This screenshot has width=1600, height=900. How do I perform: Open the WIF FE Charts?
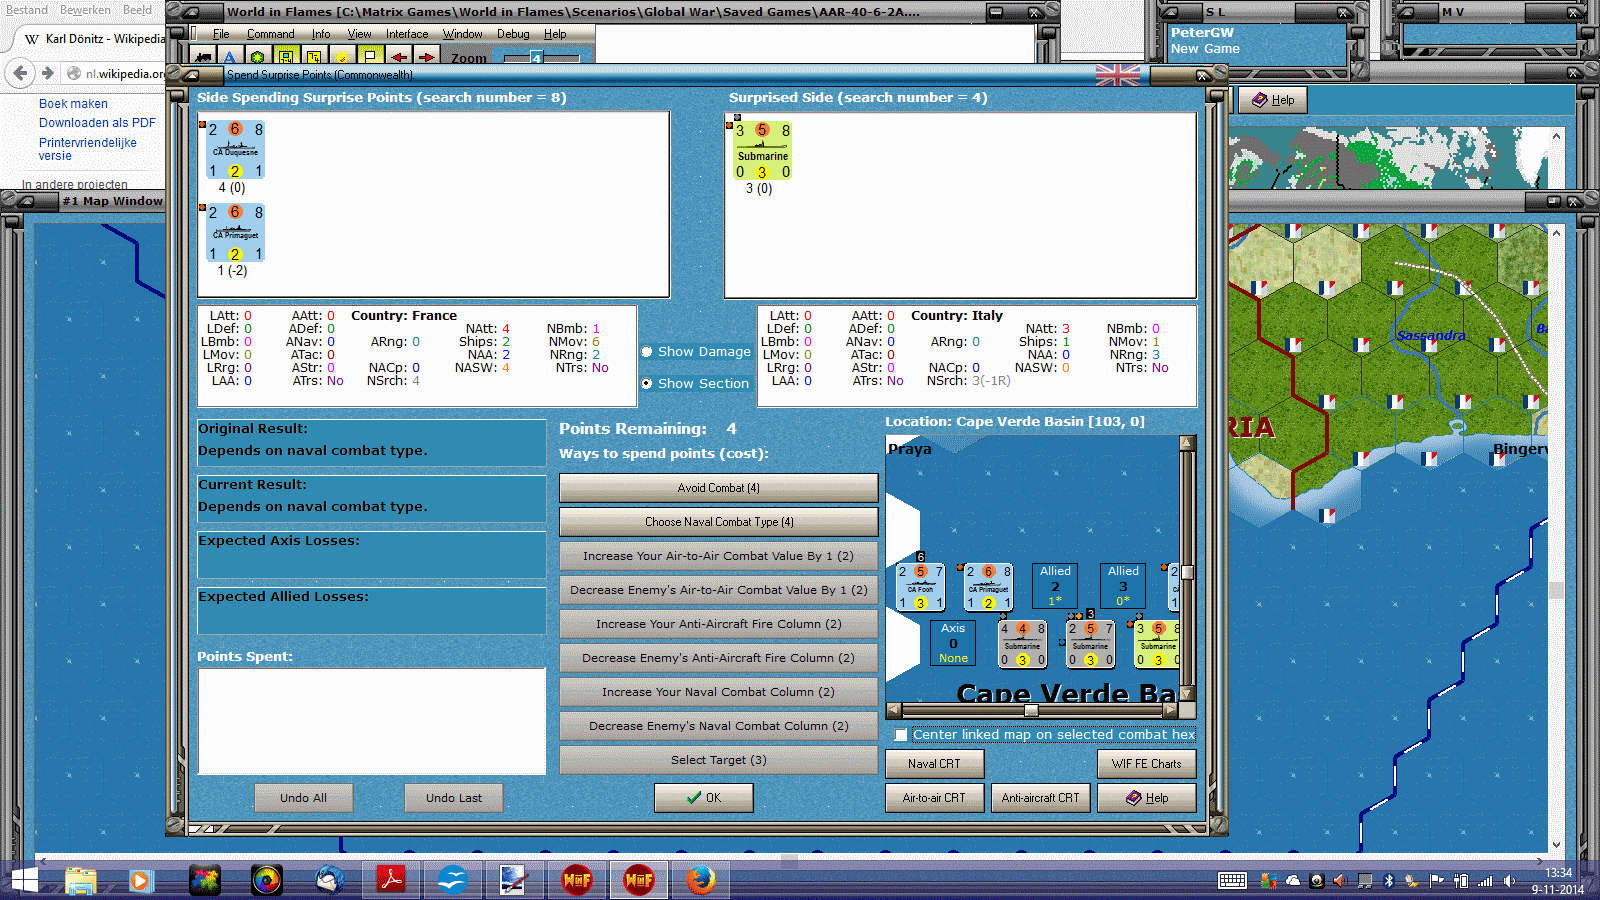pos(1146,764)
